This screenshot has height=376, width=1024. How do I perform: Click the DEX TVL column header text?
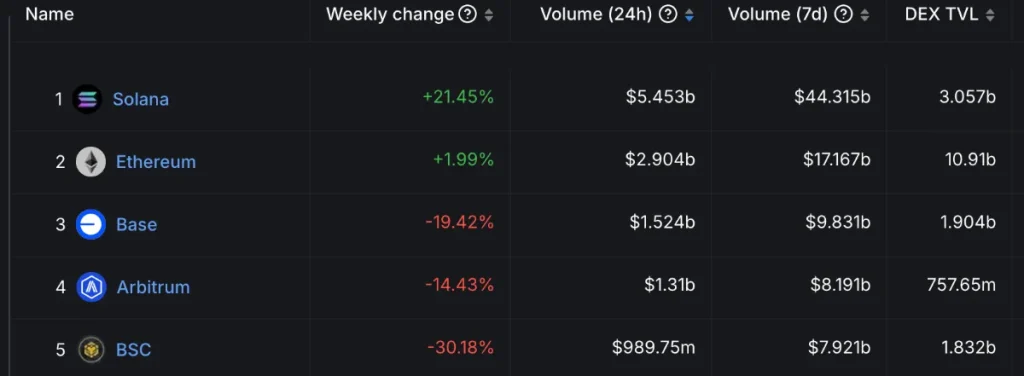tap(942, 14)
